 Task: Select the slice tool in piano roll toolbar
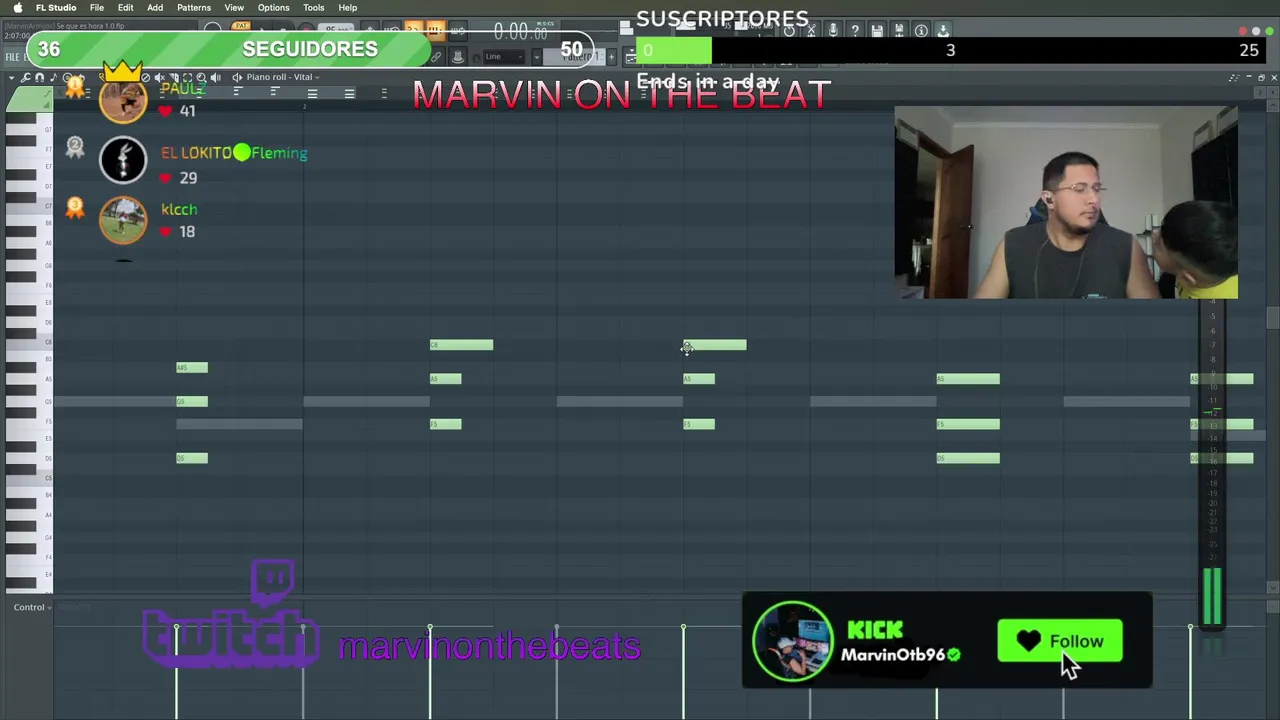tap(173, 77)
